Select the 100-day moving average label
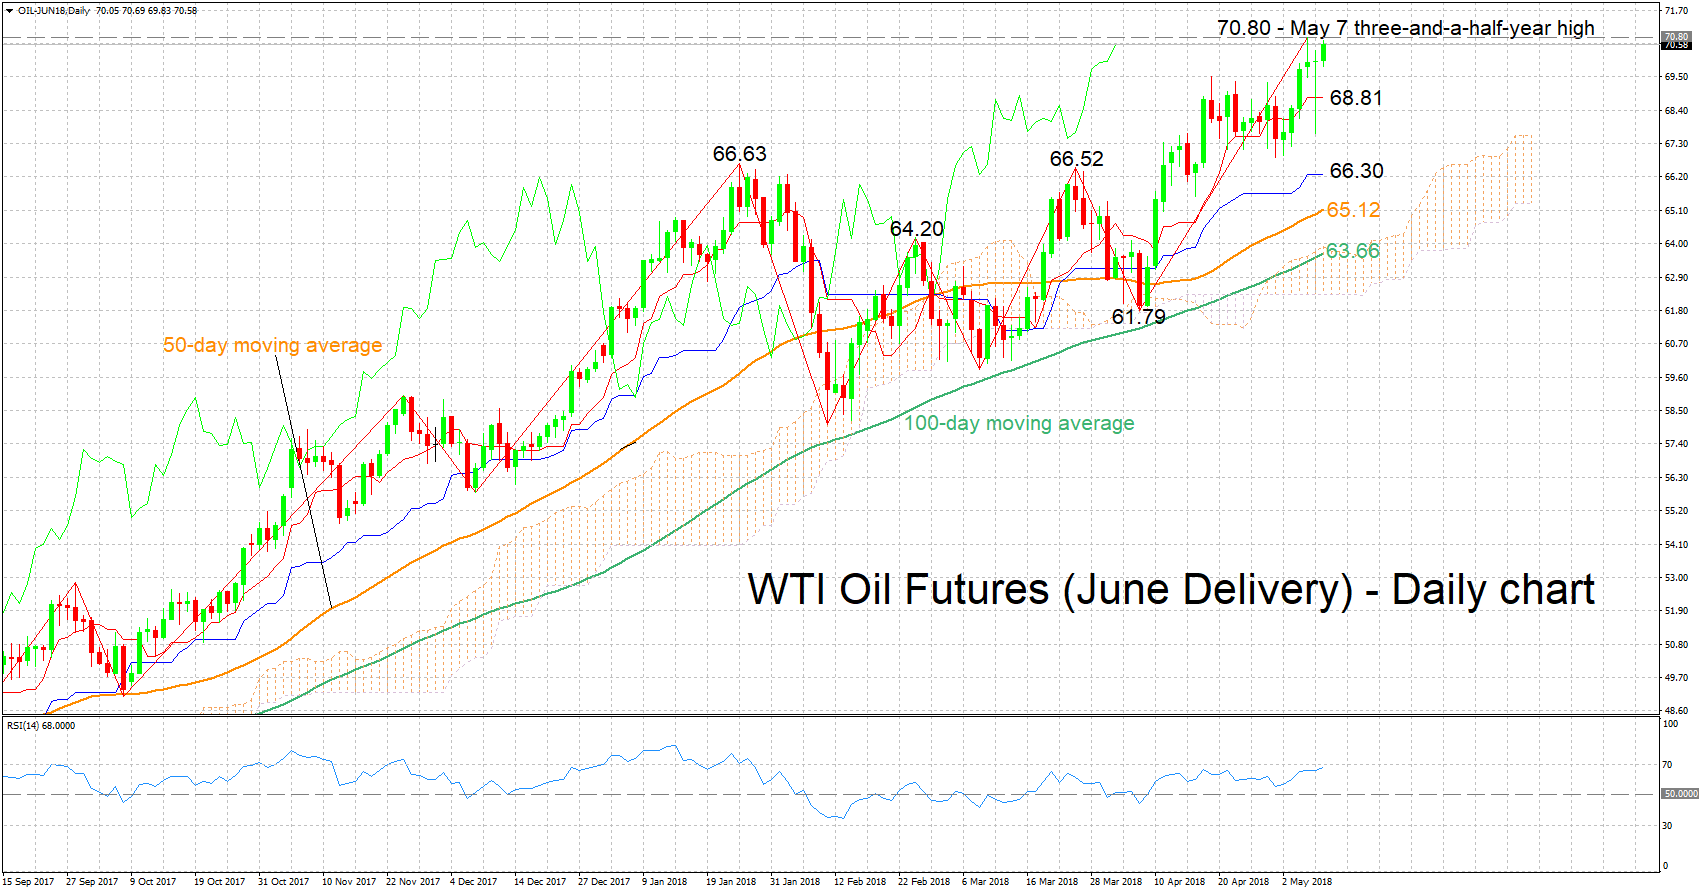 point(1019,423)
